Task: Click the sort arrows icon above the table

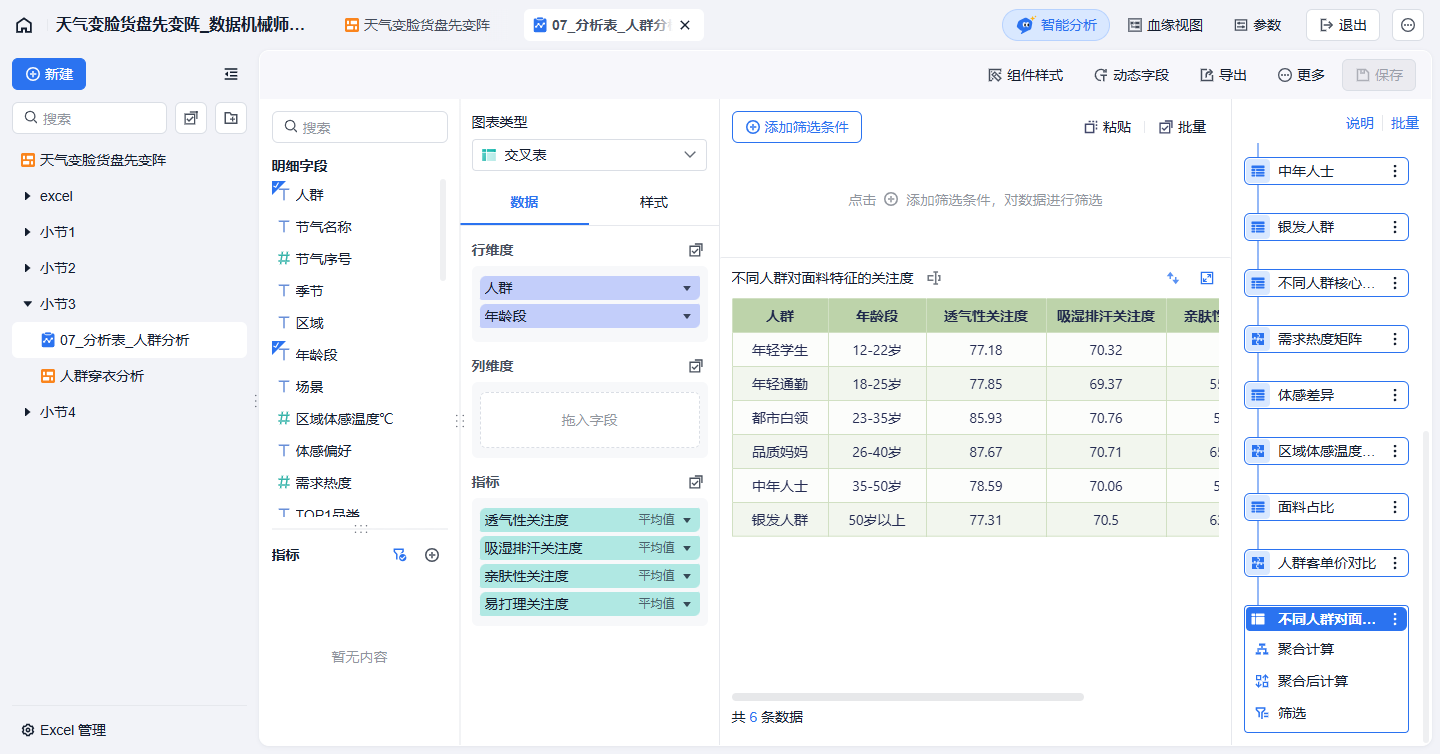Action: 1173,278
